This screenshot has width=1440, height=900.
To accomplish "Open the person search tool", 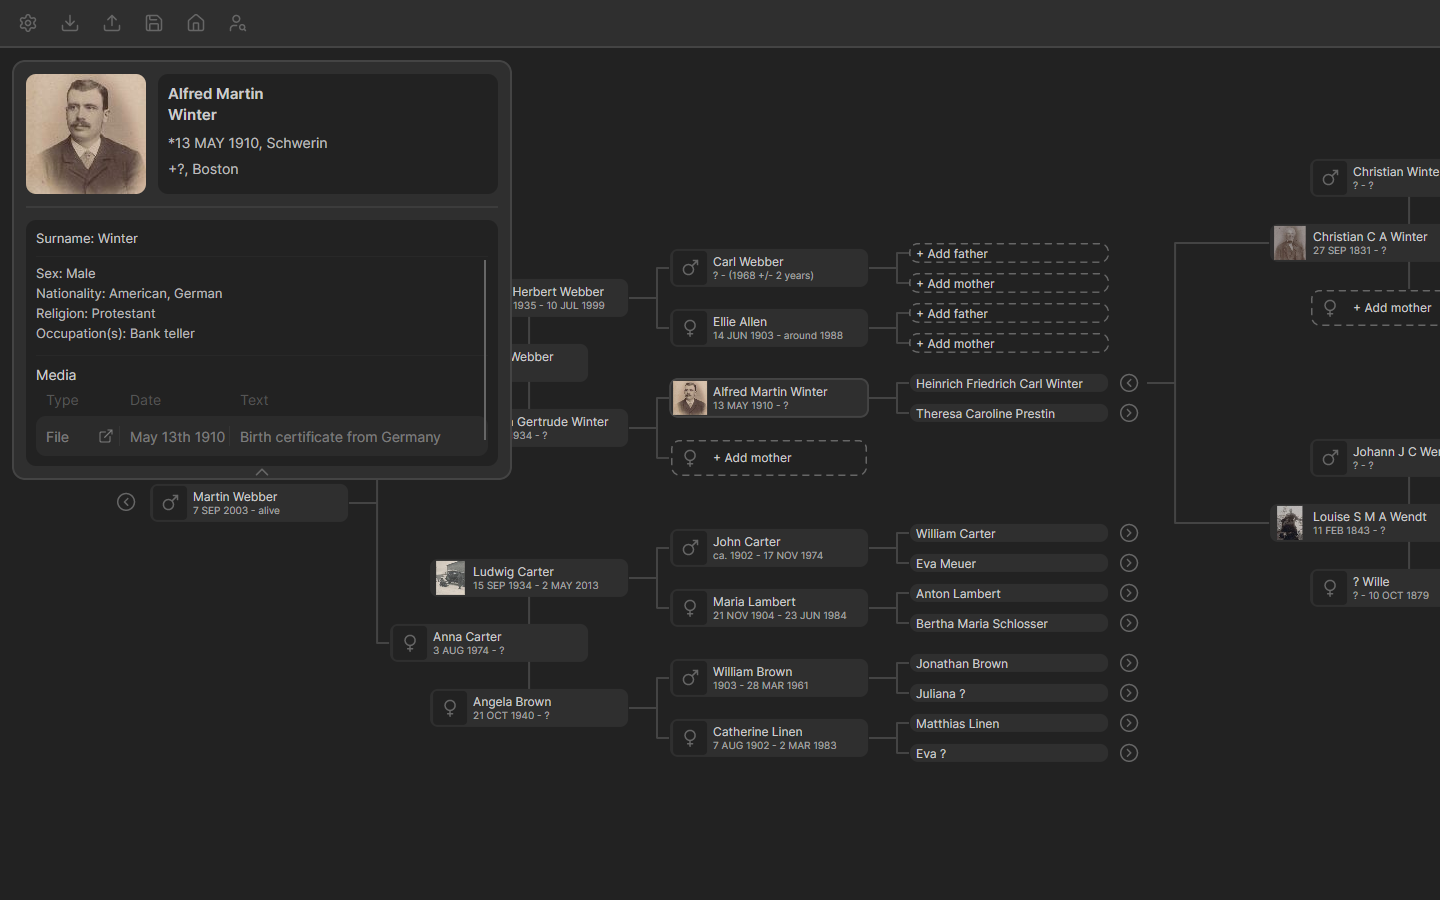I will 237,23.
